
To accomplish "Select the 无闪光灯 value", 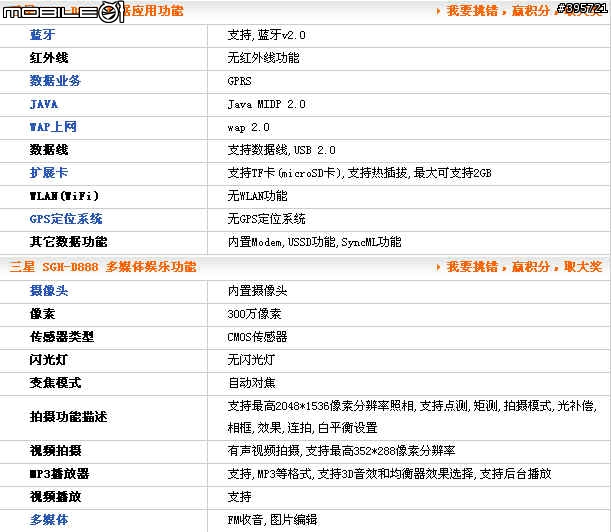I will click(x=251, y=359).
